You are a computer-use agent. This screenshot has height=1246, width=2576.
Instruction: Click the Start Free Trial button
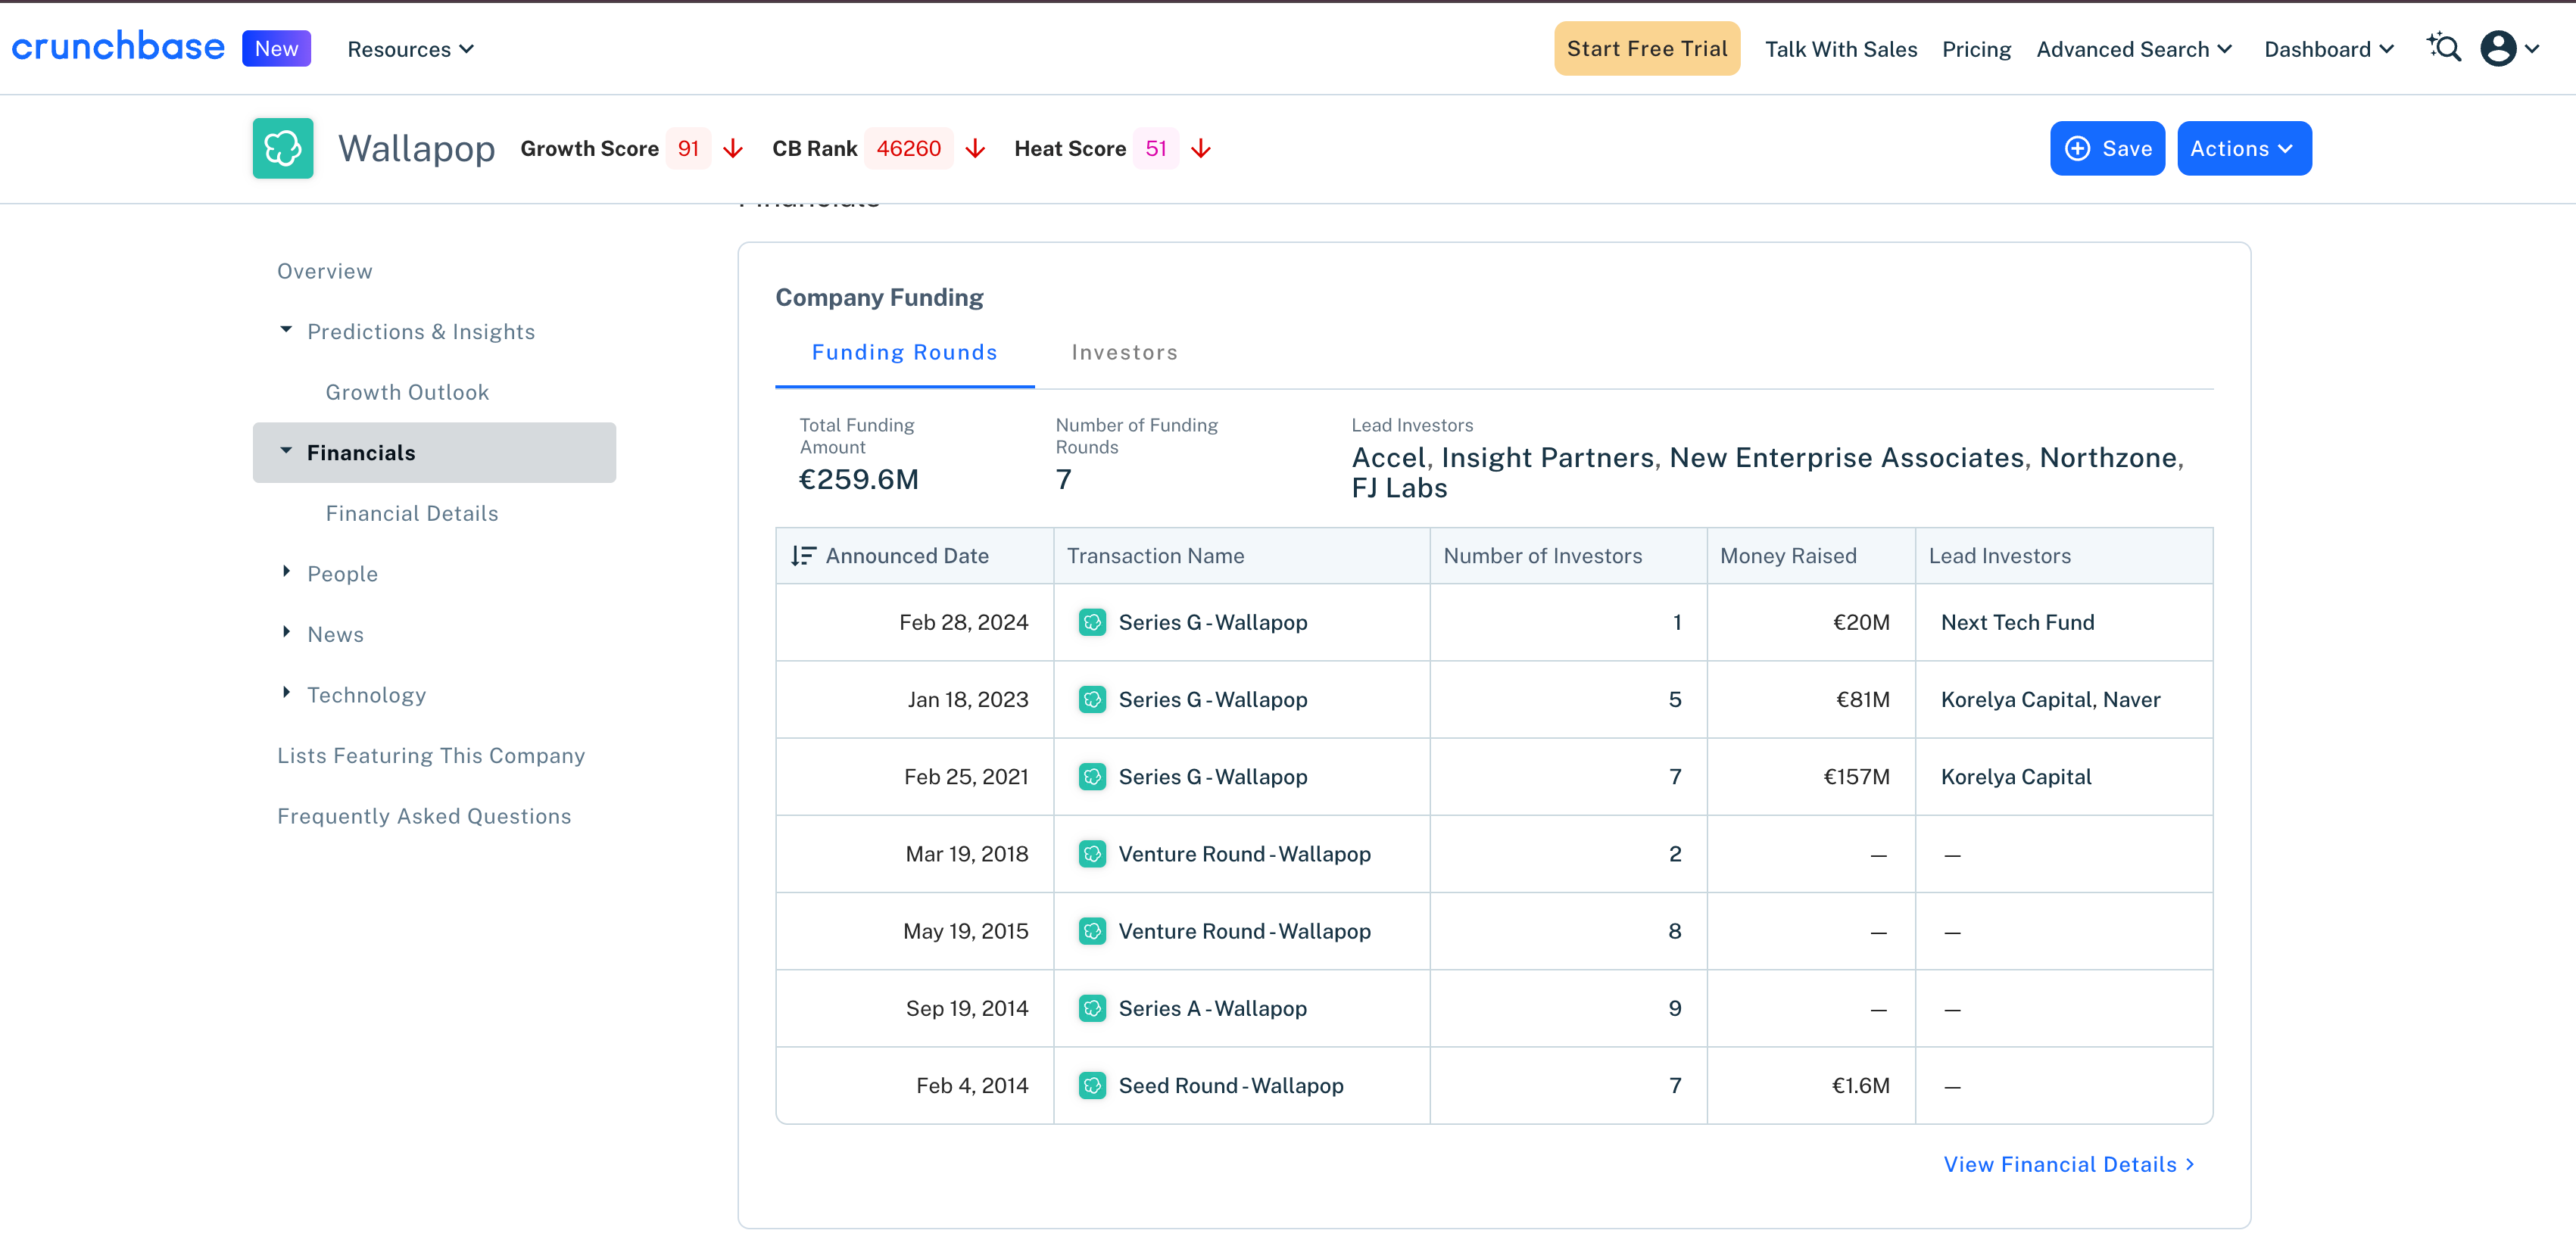[x=1646, y=48]
